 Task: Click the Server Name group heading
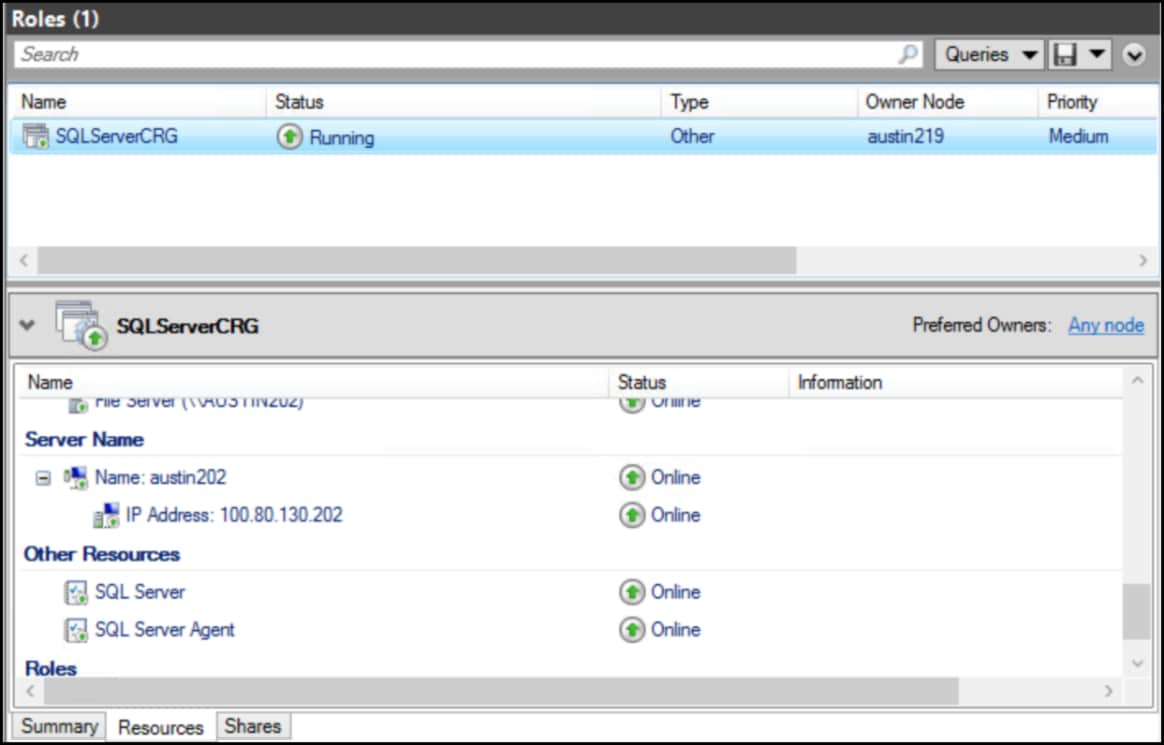click(84, 439)
